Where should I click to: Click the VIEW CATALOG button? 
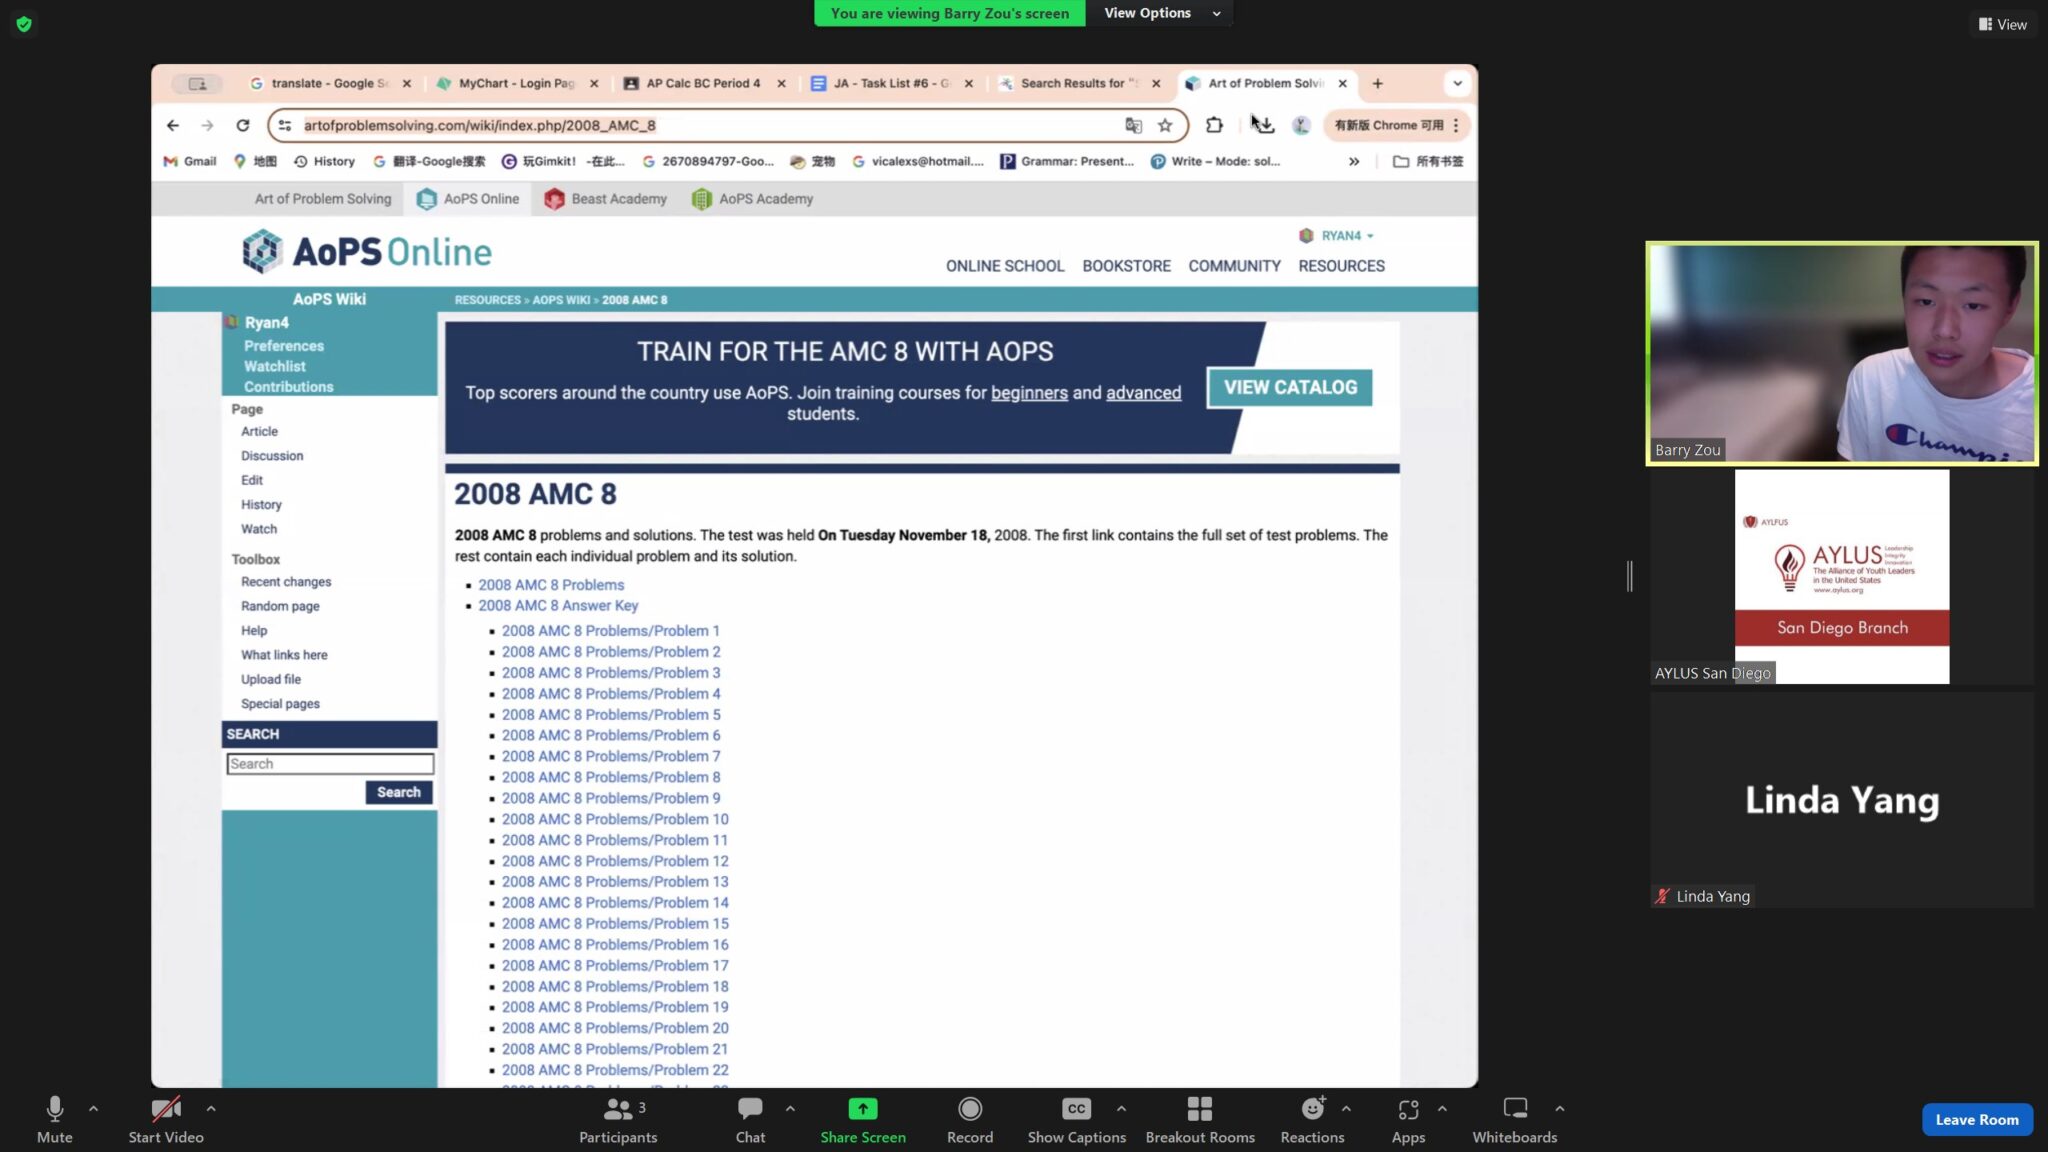coord(1290,387)
